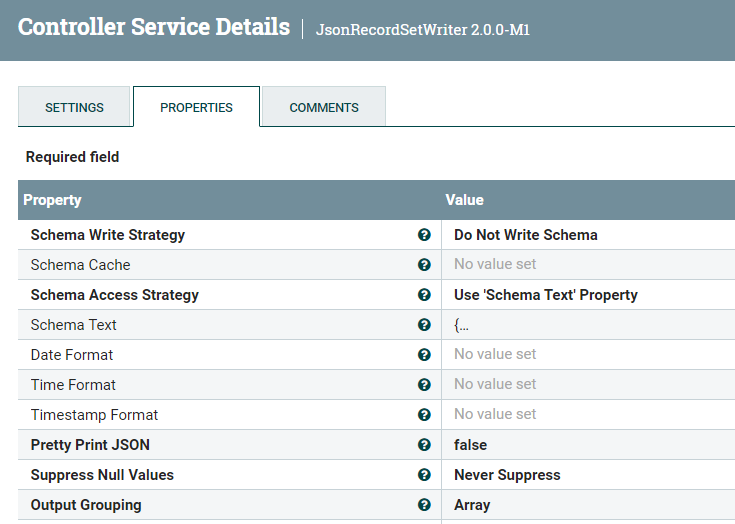The width and height of the screenshot is (735, 524).
Task: Toggle Pretty Print JSON false value
Action: [471, 445]
